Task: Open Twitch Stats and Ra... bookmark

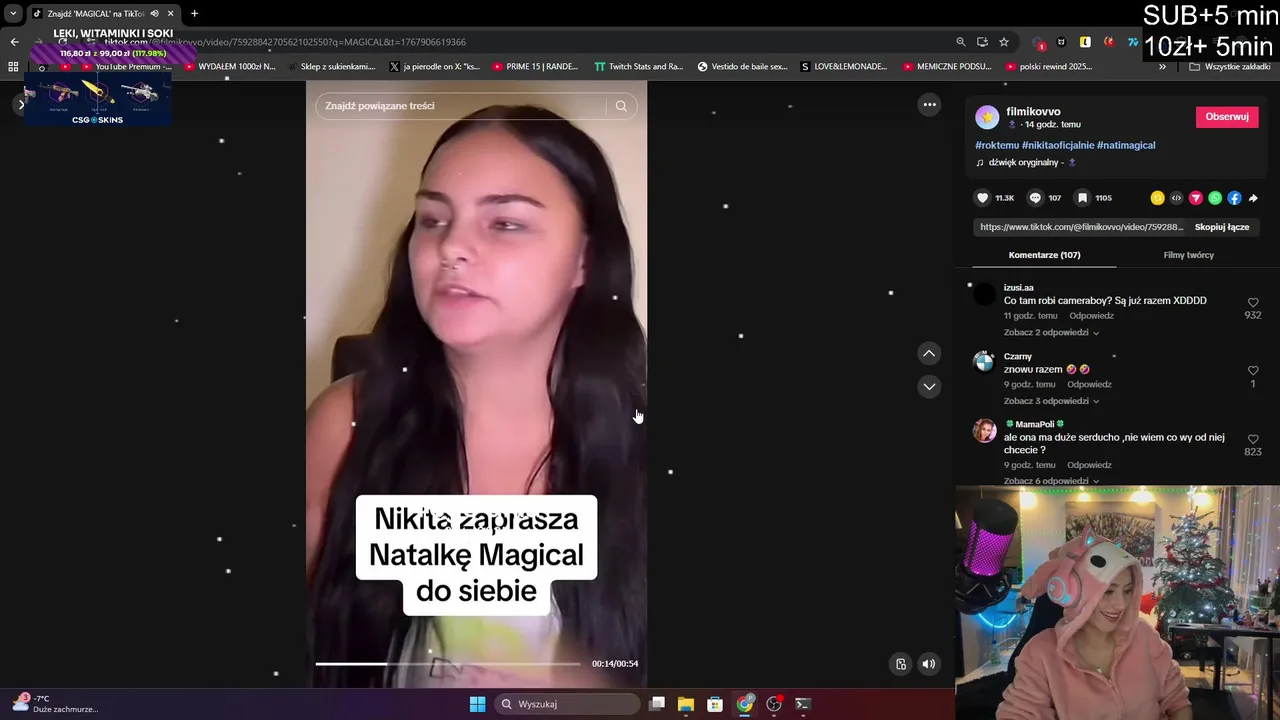Action: [x=638, y=67]
